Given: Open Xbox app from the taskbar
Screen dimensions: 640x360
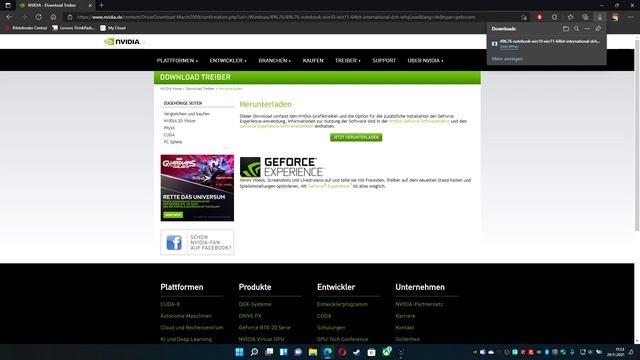Looking at the screenshot, I should [x=386, y=352].
